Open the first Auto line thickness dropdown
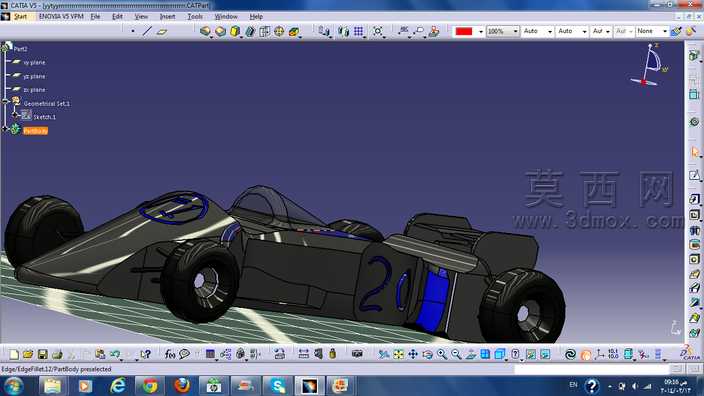This screenshot has height=396, width=704. pos(550,31)
